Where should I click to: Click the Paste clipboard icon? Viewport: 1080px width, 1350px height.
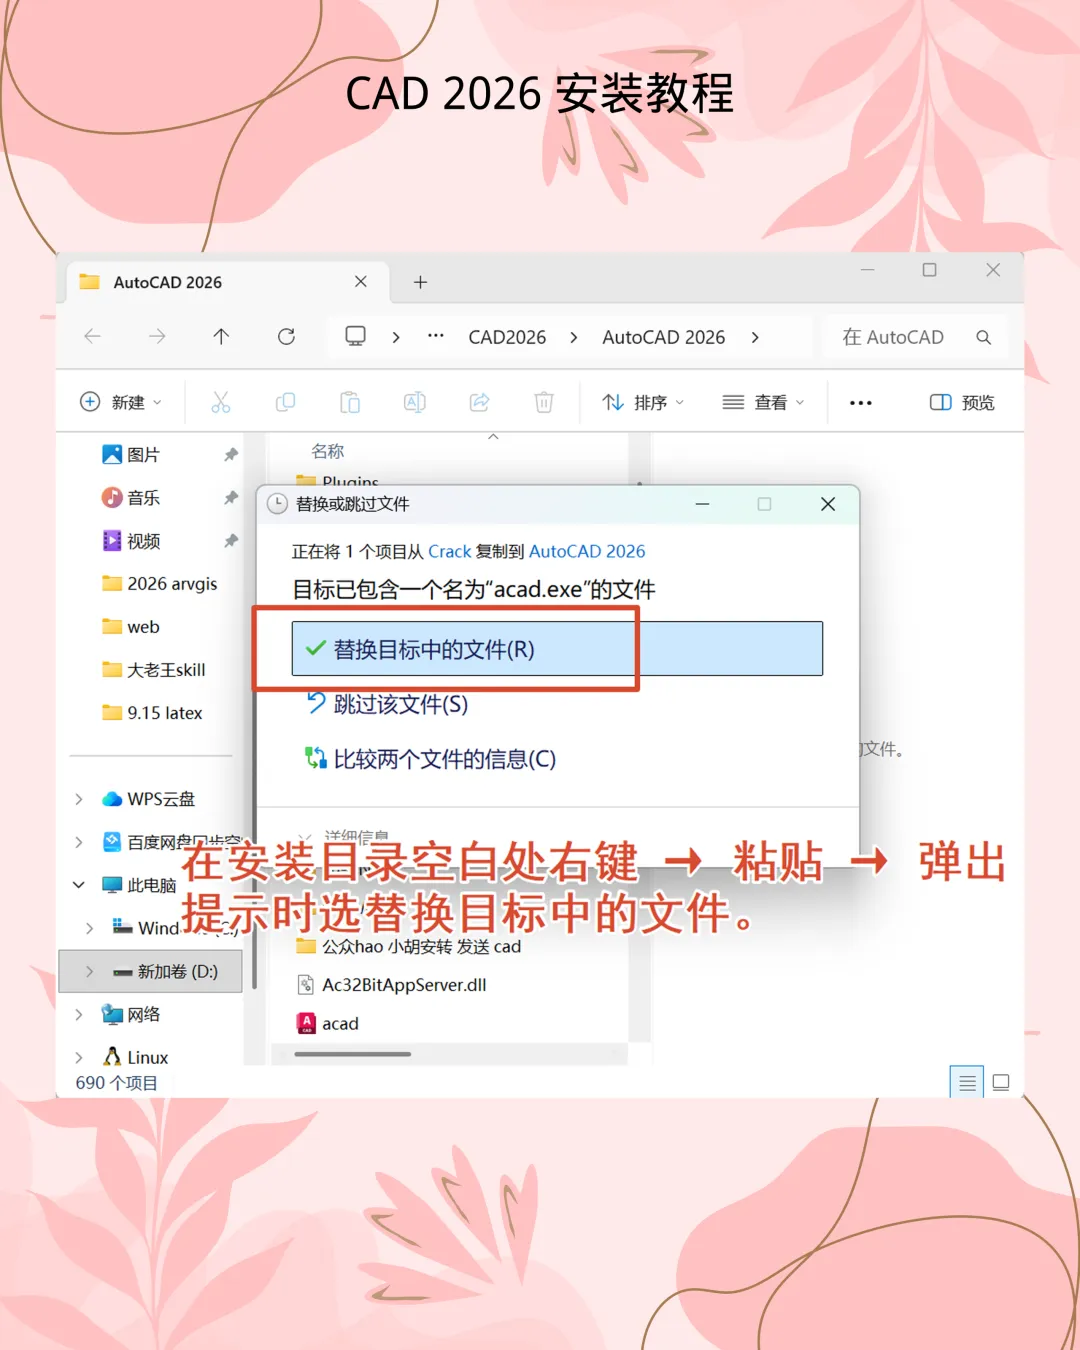point(350,402)
